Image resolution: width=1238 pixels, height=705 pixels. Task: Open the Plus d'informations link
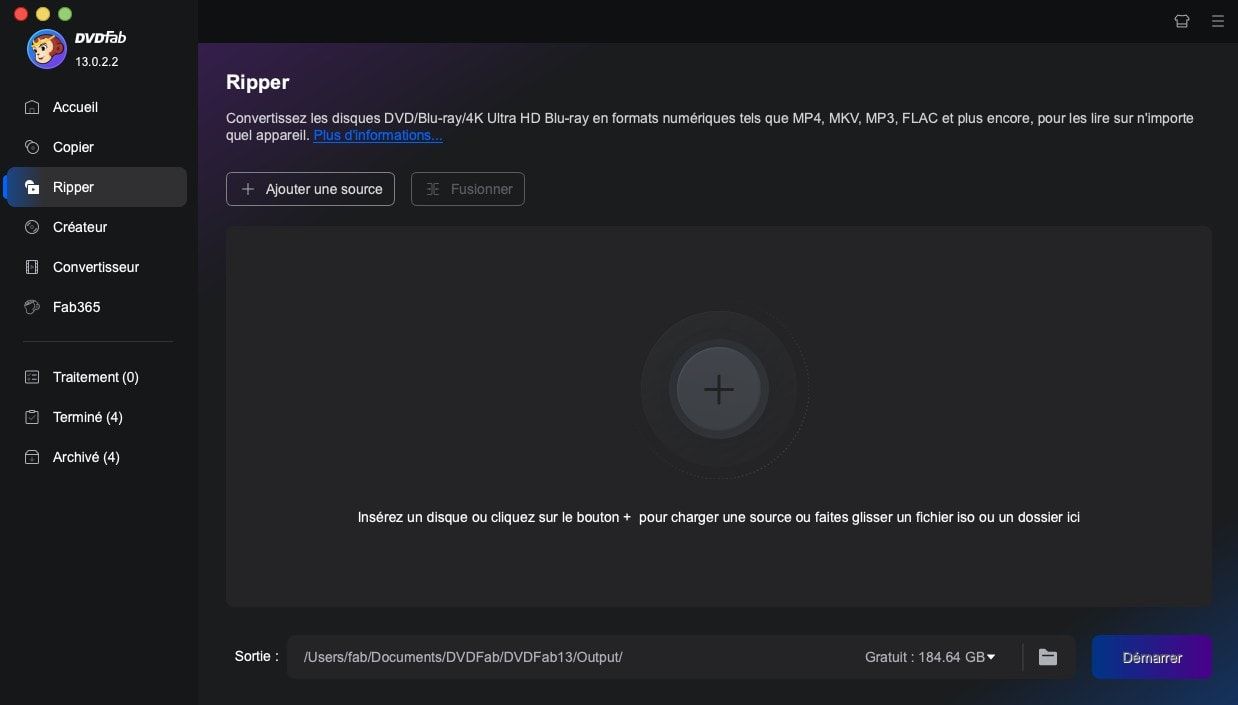[x=377, y=134]
